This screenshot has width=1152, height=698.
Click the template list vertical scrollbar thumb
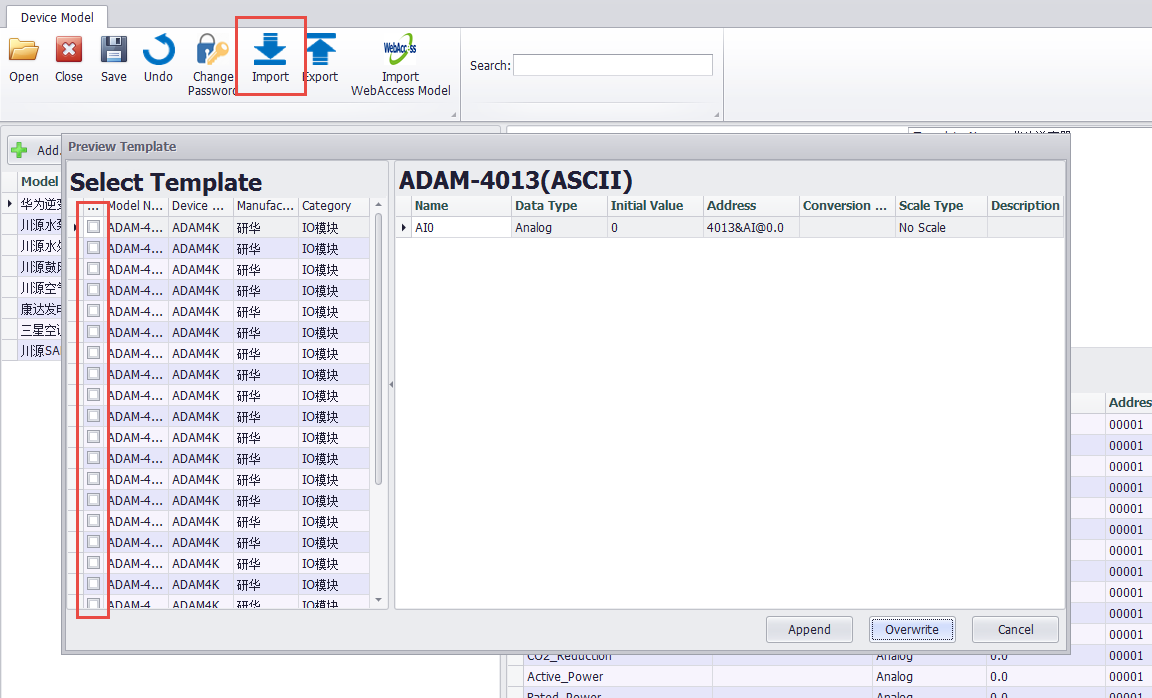click(378, 350)
